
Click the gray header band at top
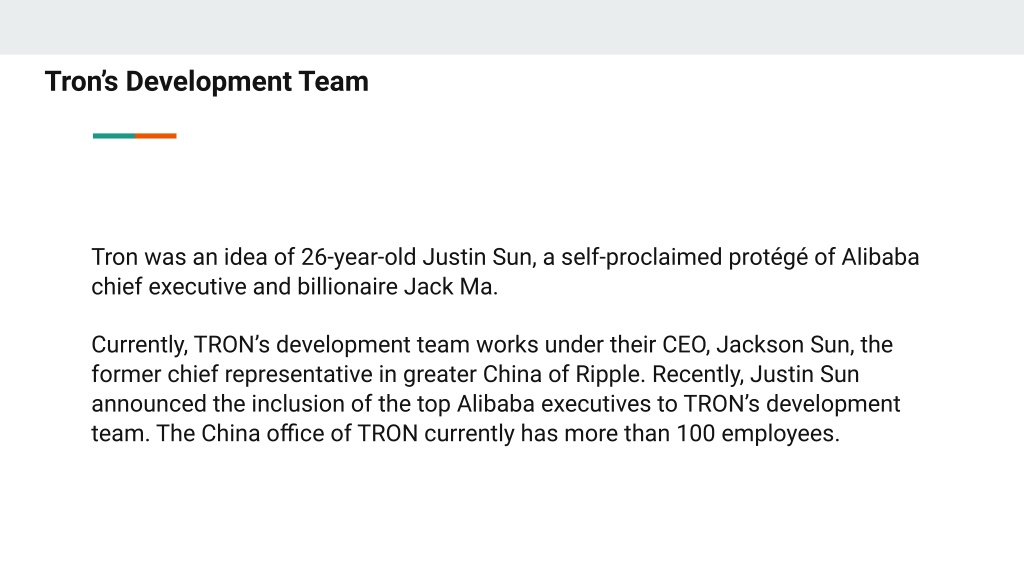(x=512, y=27)
